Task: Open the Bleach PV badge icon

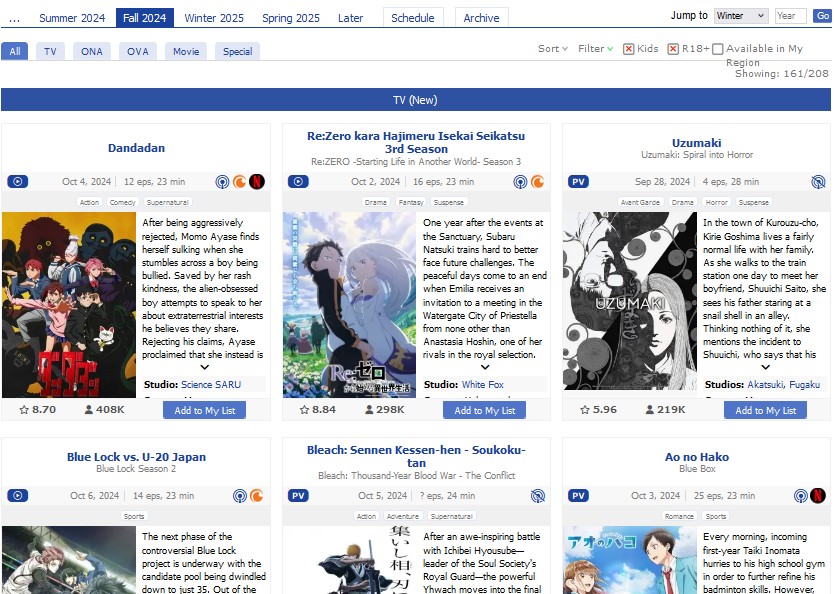Action: tap(298, 496)
